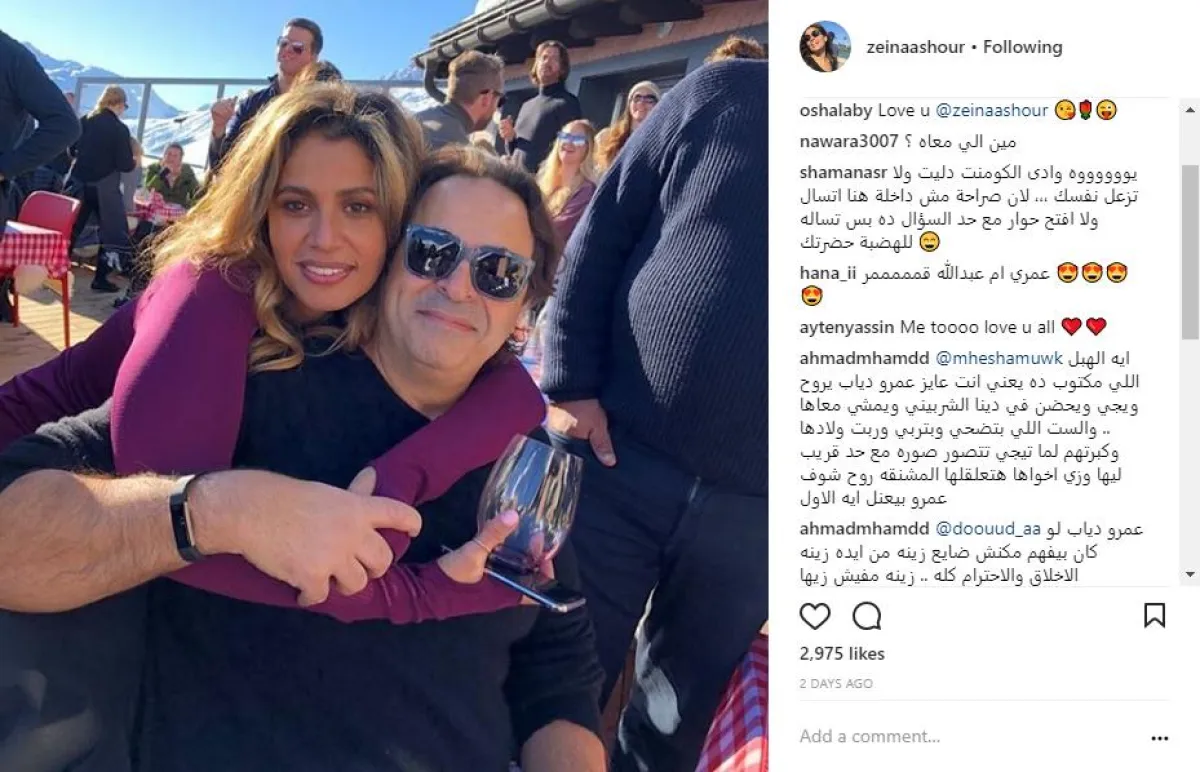
Task: Click the 2 DAYS AGO timestamp
Action: 836,684
